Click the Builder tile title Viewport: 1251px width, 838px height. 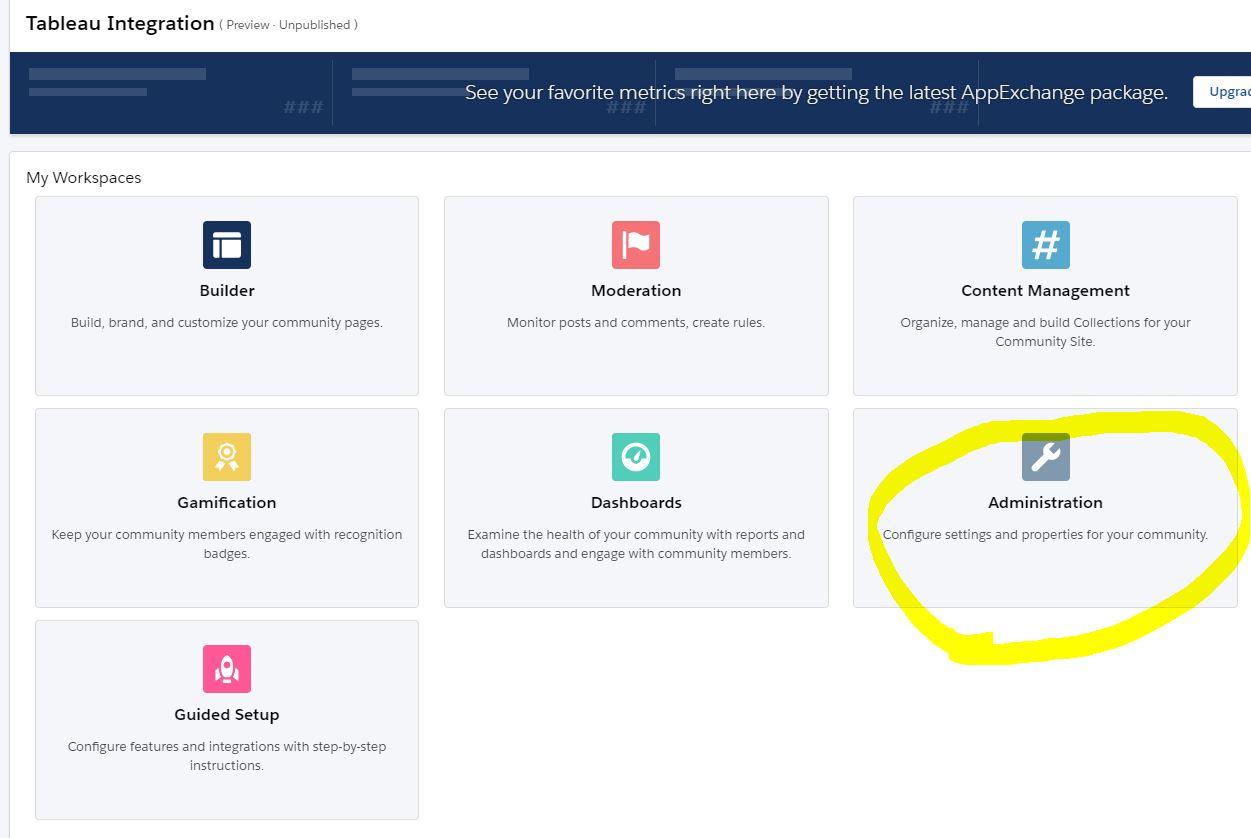tap(227, 291)
